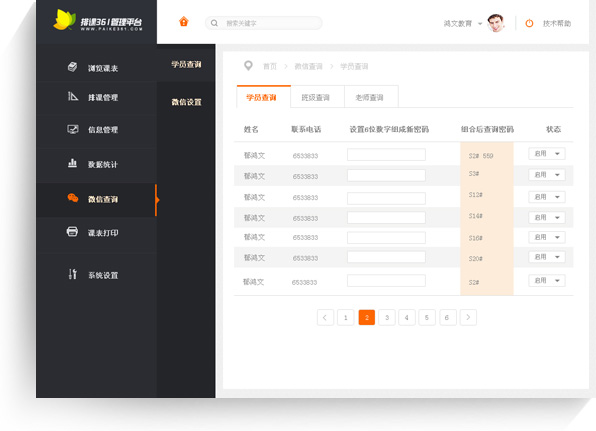Open last row 启用 status dropdown
Image resolution: width=596 pixels, height=431 pixels.
click(x=547, y=281)
